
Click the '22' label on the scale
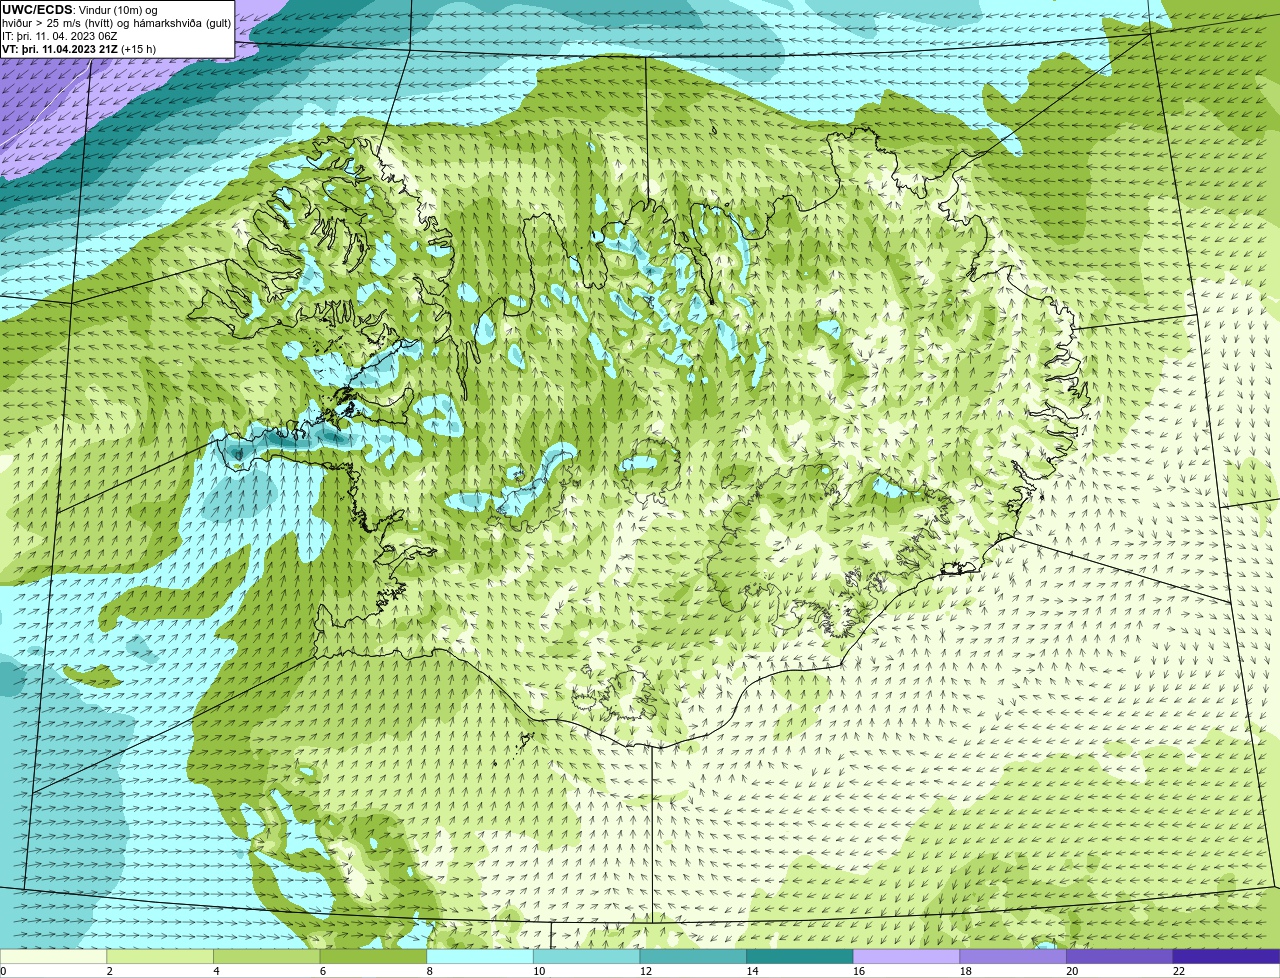click(x=1178, y=971)
